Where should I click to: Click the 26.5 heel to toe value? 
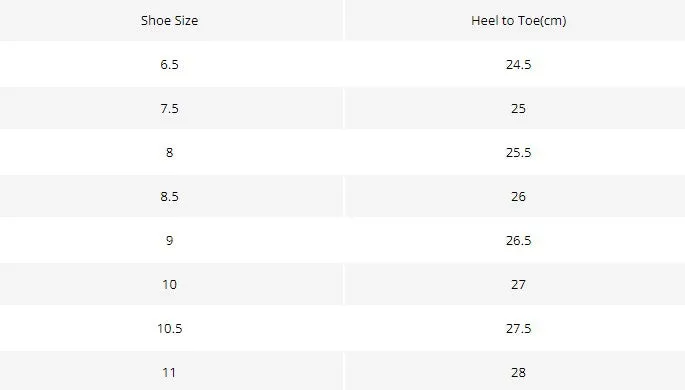tap(519, 240)
